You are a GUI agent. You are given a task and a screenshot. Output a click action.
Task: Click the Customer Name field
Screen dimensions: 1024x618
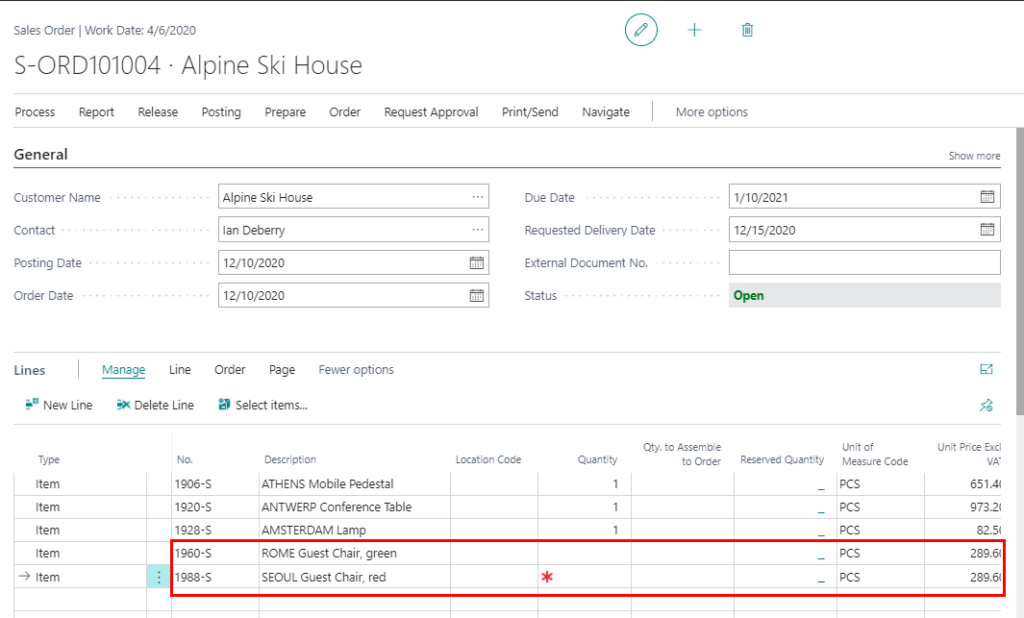pos(353,197)
